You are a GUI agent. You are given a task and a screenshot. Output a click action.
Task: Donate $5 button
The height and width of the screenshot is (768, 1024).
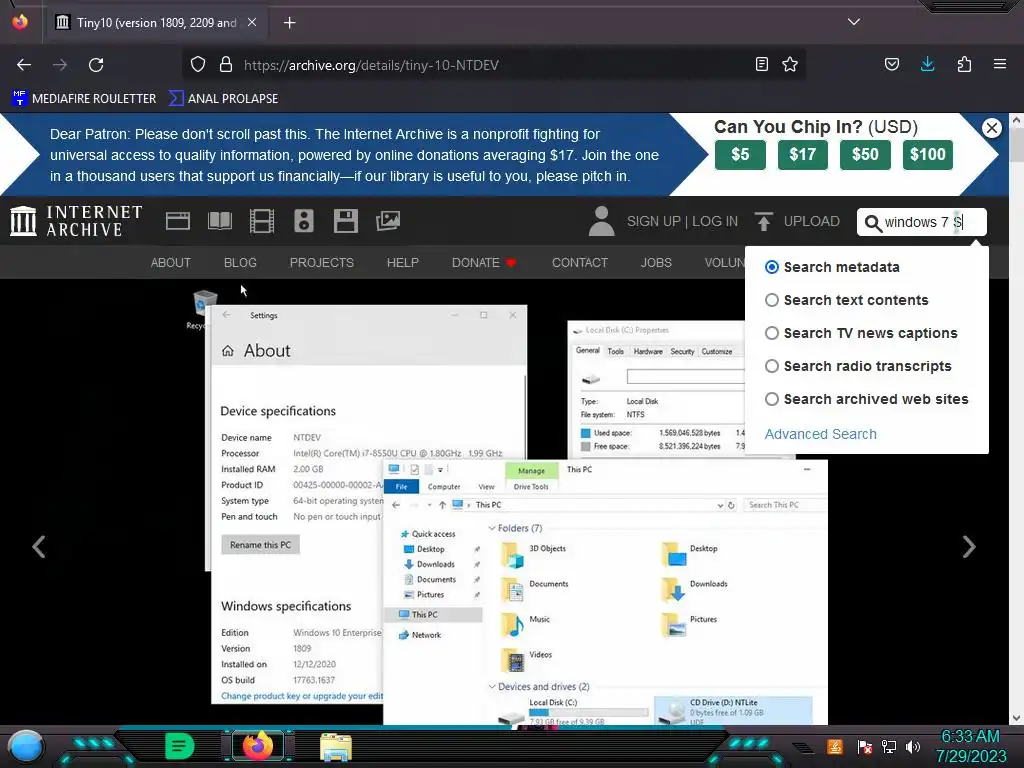click(x=740, y=155)
